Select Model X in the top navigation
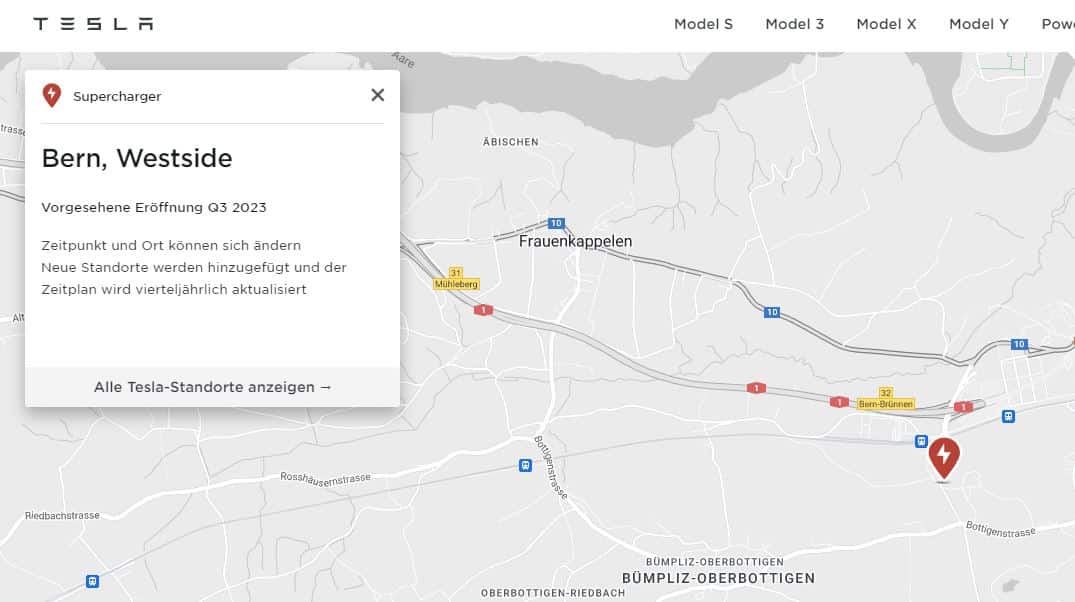Image resolution: width=1075 pixels, height=602 pixels. (x=886, y=23)
